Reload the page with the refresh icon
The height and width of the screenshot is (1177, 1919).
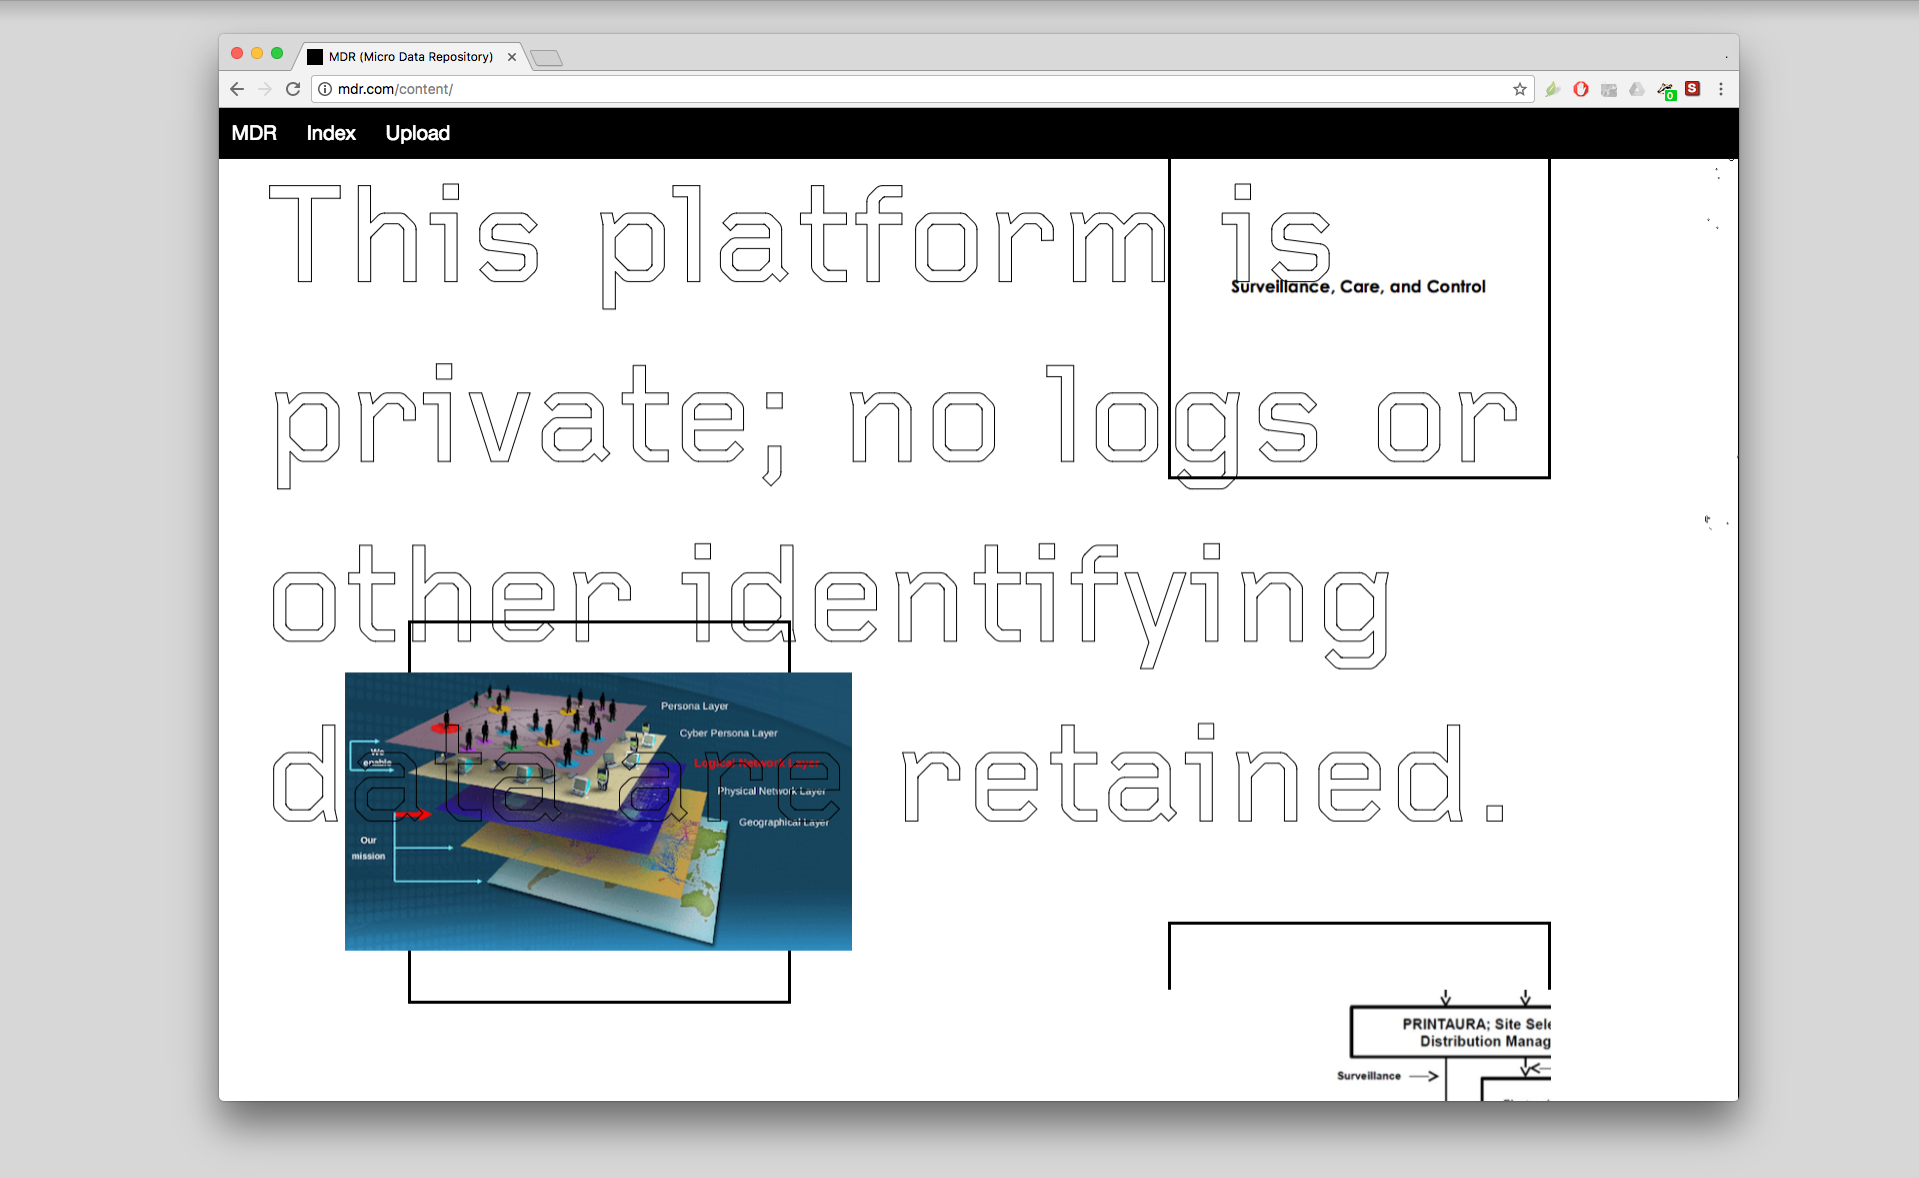point(293,89)
